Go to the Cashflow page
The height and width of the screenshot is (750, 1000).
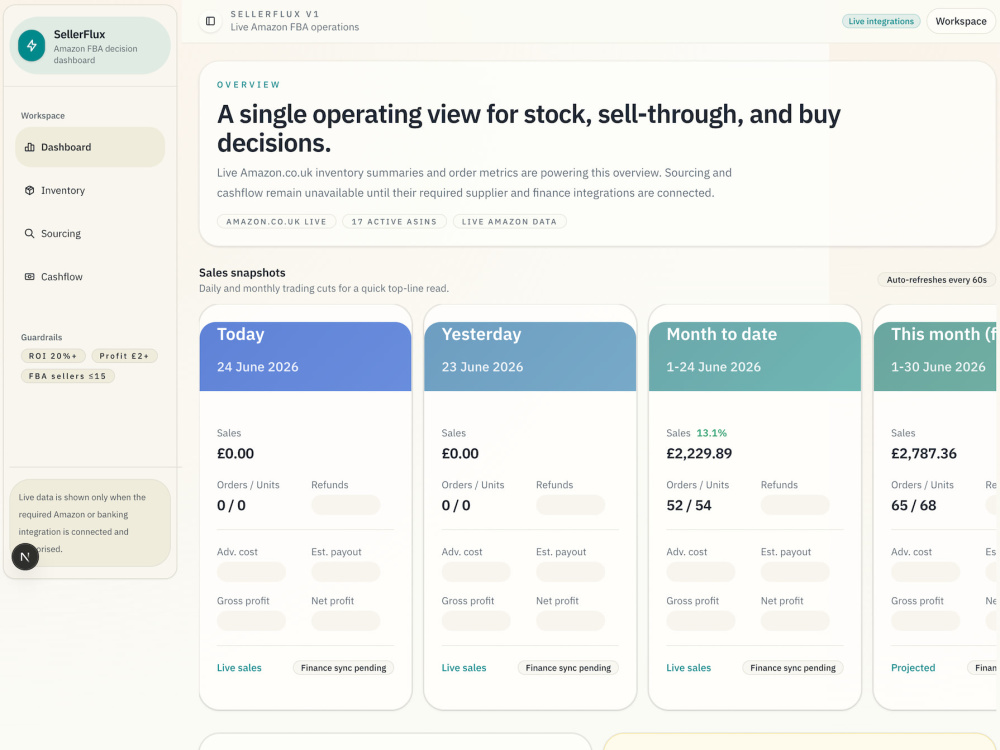[x=90, y=277]
